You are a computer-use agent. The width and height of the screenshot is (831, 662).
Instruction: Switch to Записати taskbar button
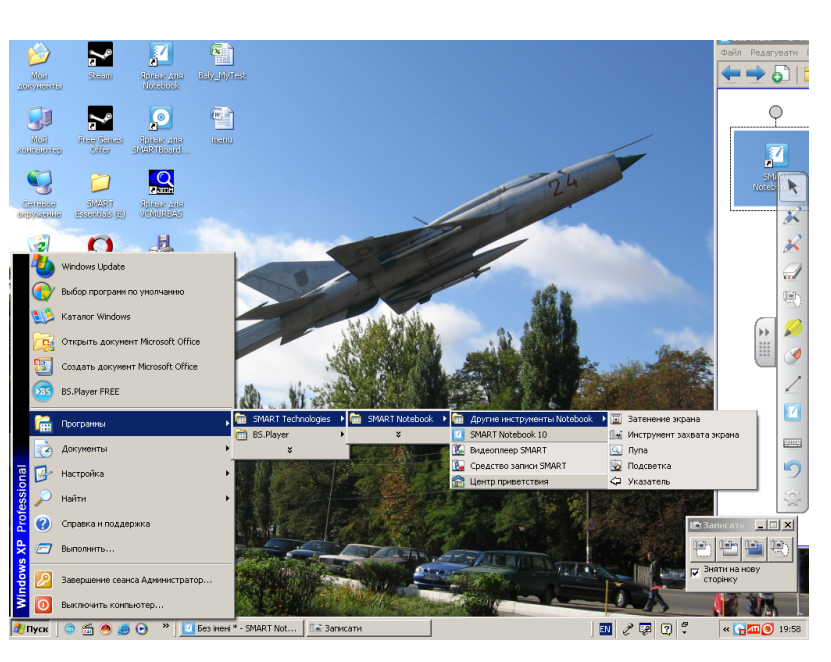[x=369, y=628]
